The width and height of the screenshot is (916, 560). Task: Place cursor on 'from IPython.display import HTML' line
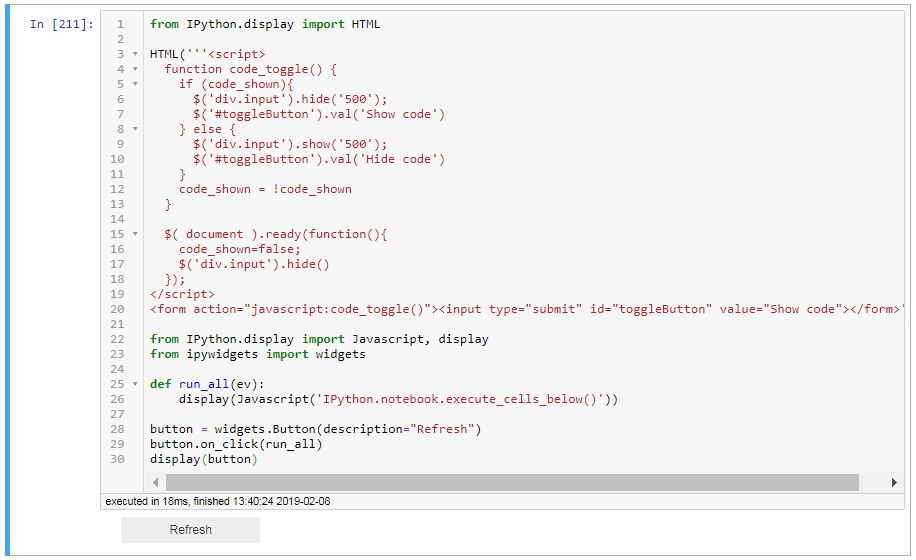[265, 24]
